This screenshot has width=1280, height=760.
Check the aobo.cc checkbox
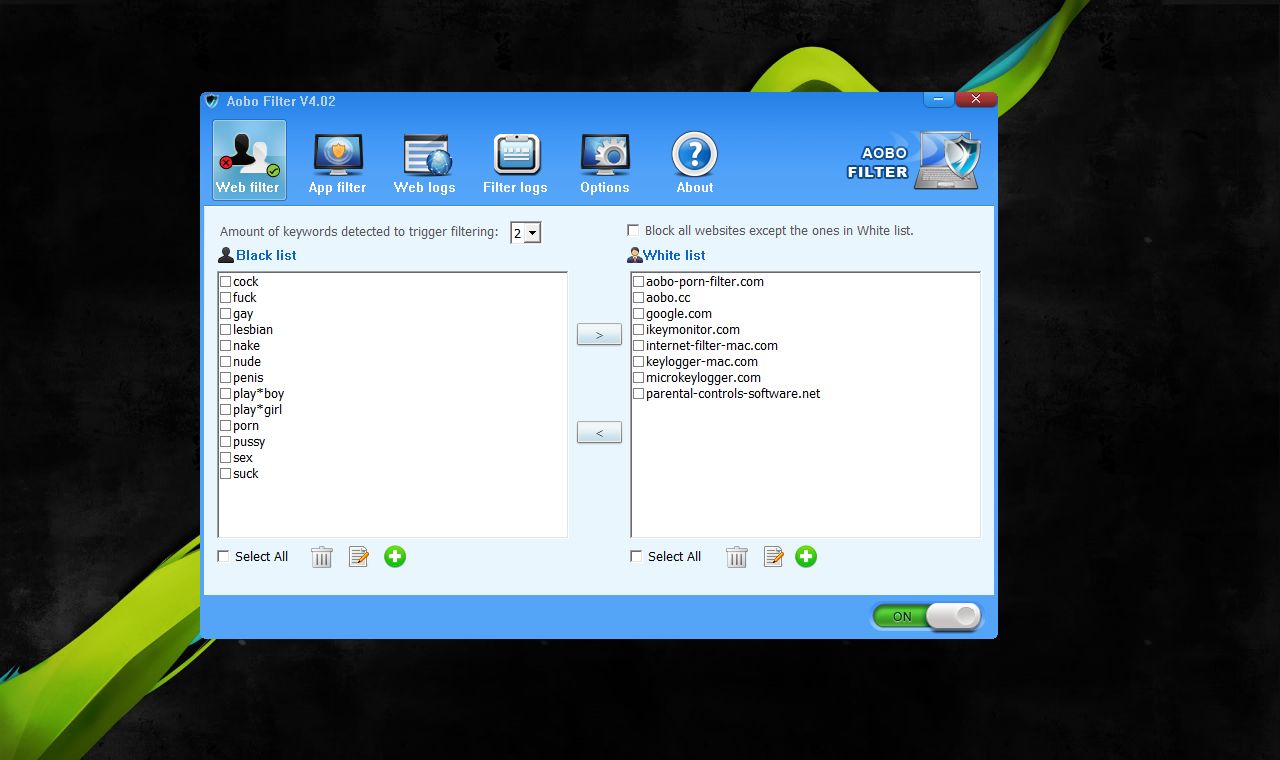pos(639,298)
